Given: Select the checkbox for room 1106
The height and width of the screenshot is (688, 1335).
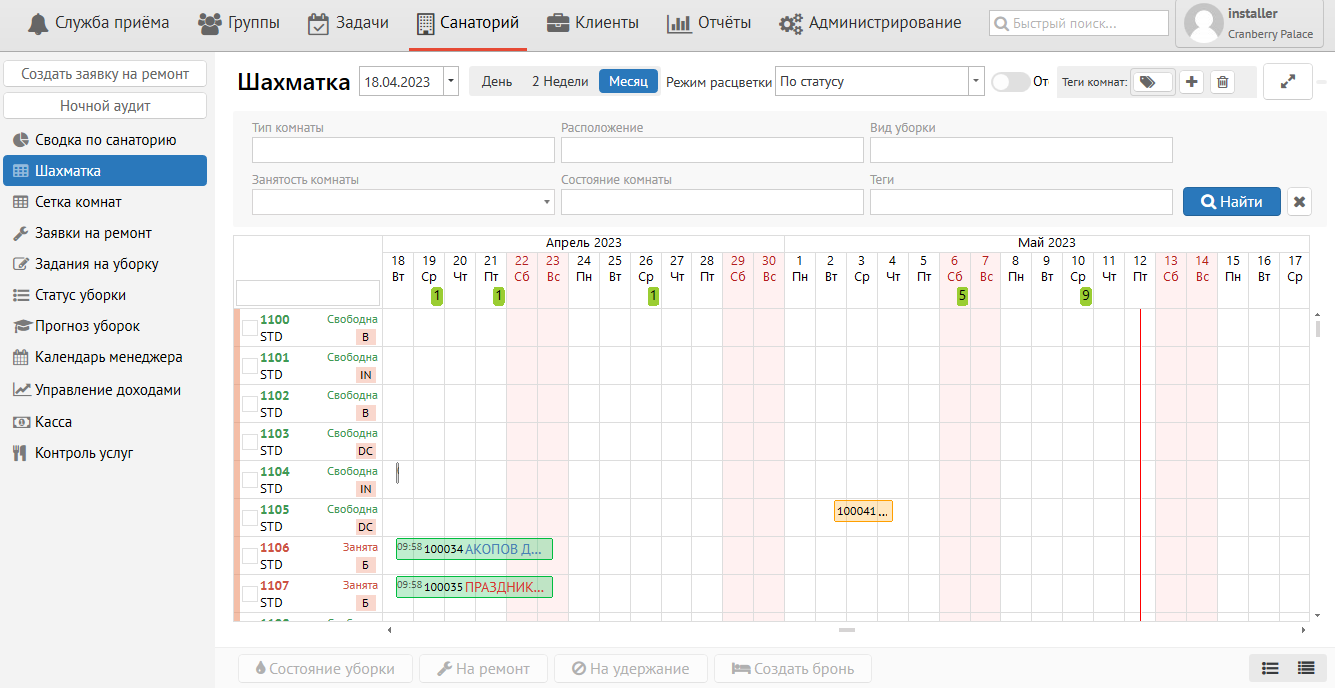Looking at the screenshot, I should (249, 556).
